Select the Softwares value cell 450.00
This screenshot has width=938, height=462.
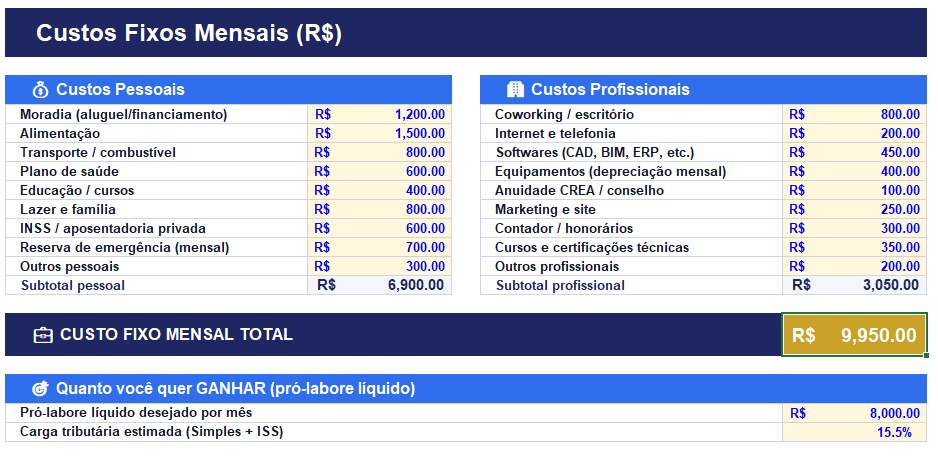tap(855, 153)
